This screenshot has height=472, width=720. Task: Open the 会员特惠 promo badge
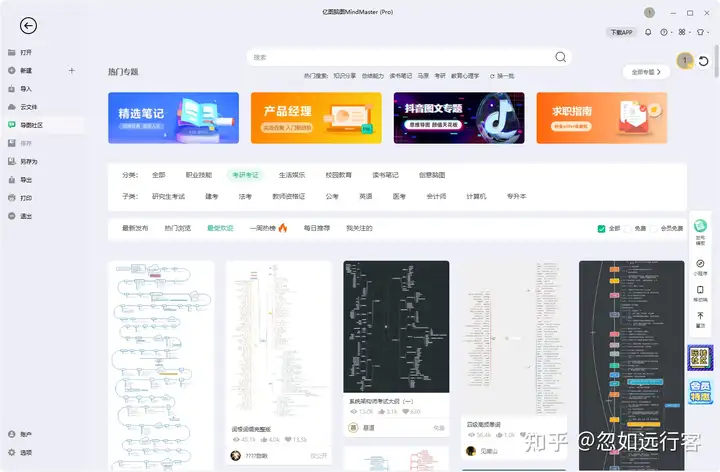coord(700,392)
